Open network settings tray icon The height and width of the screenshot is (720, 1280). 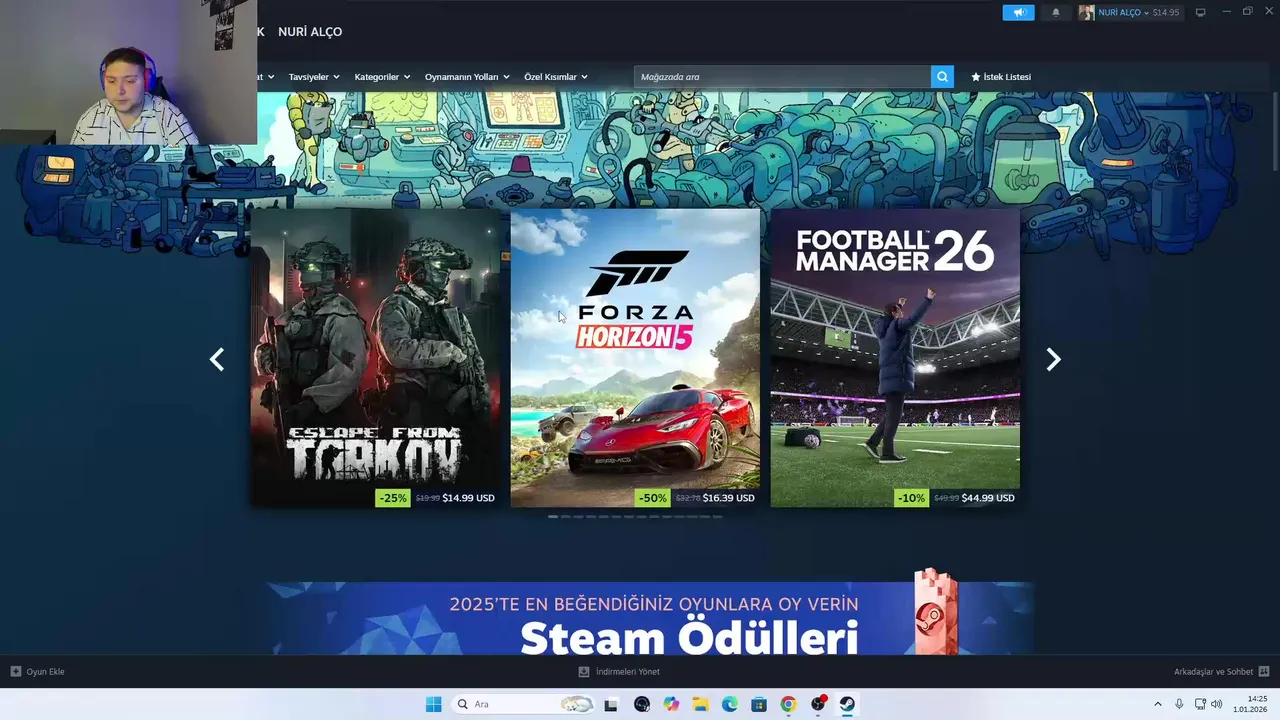[1200, 704]
